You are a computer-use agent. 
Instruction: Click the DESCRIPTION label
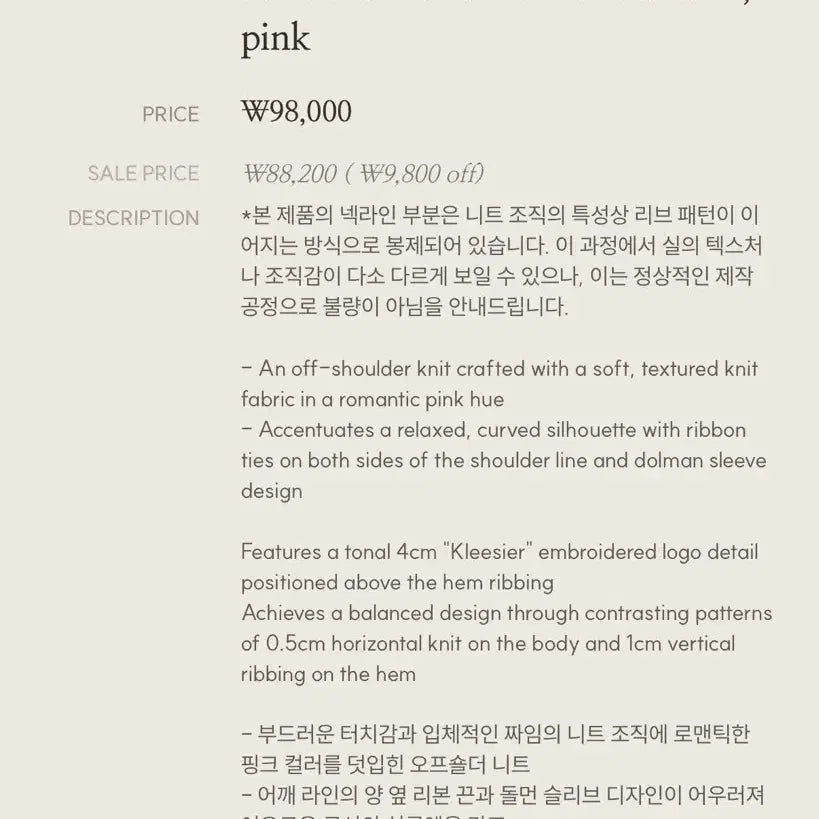[133, 218]
